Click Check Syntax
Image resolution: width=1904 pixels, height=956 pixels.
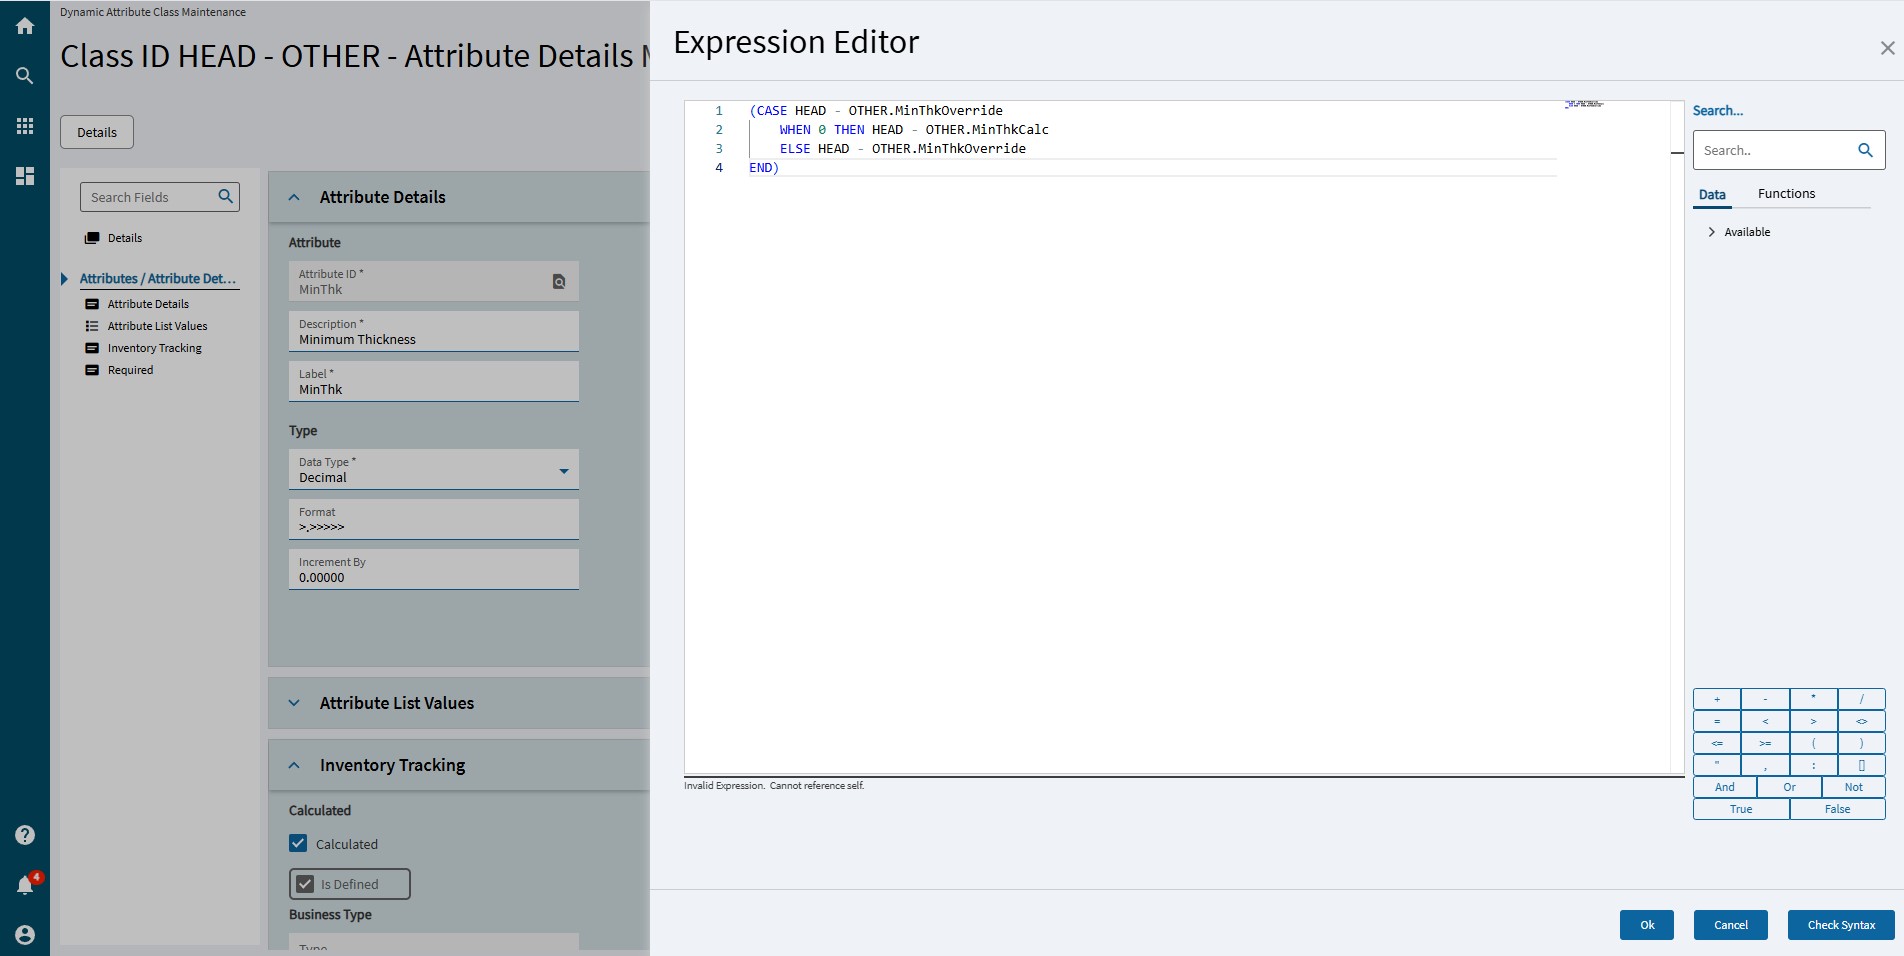click(x=1841, y=925)
